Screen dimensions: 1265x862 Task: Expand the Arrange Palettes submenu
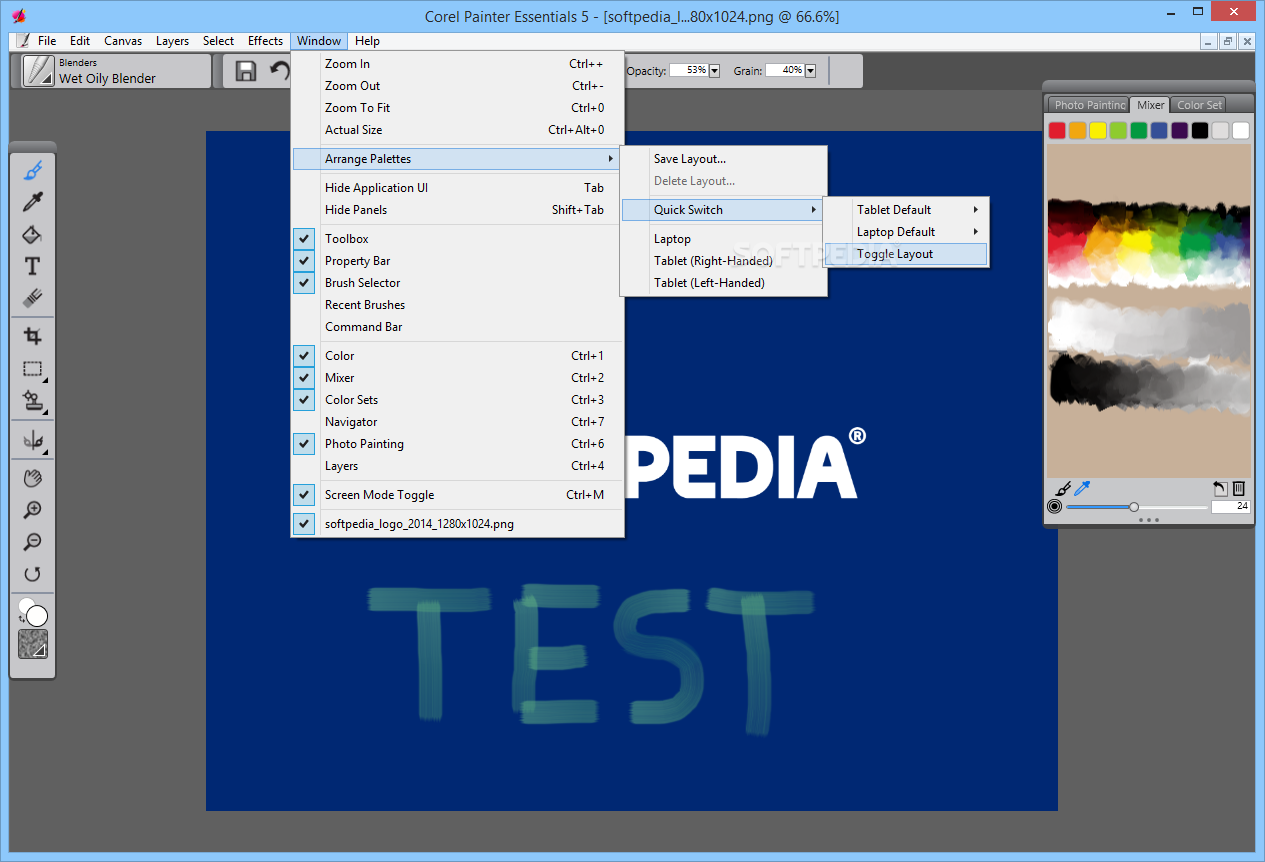457,159
